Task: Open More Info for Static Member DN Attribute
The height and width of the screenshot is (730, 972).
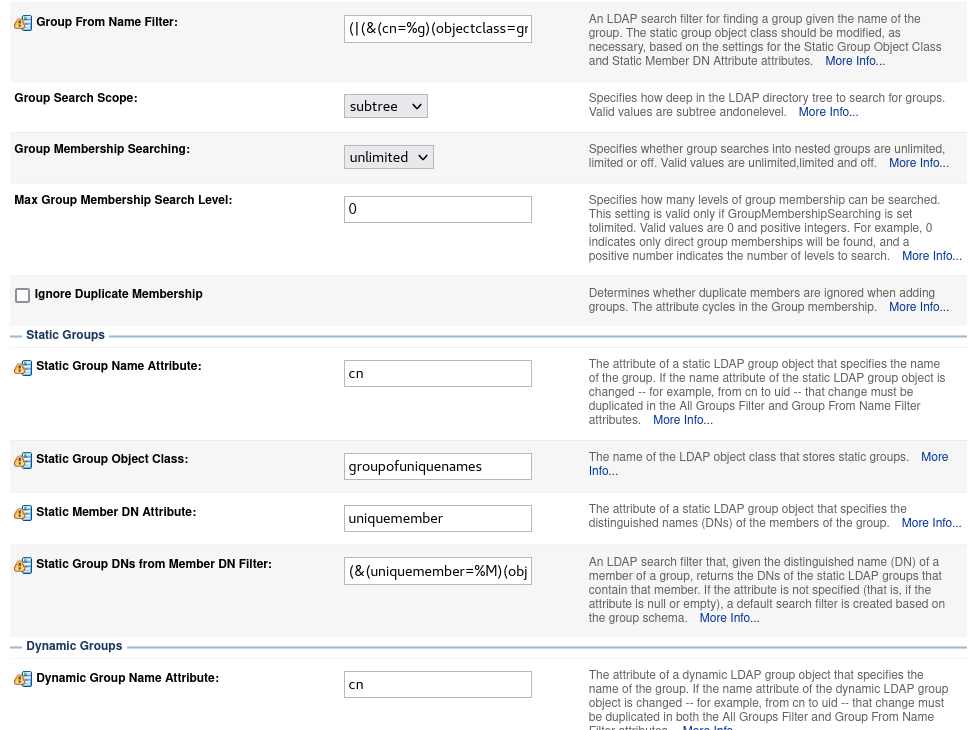Action: 930,523
